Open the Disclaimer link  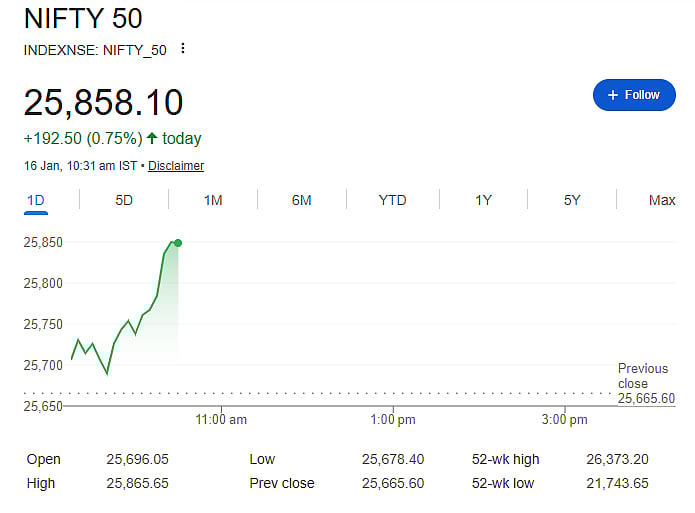pyautogui.click(x=176, y=166)
